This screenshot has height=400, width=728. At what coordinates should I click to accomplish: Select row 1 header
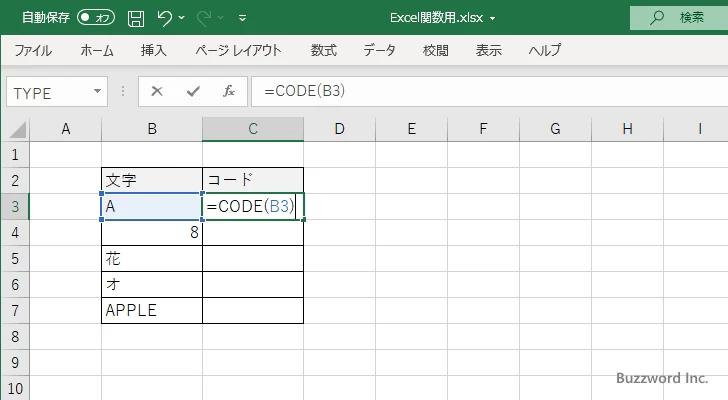click(x=15, y=155)
